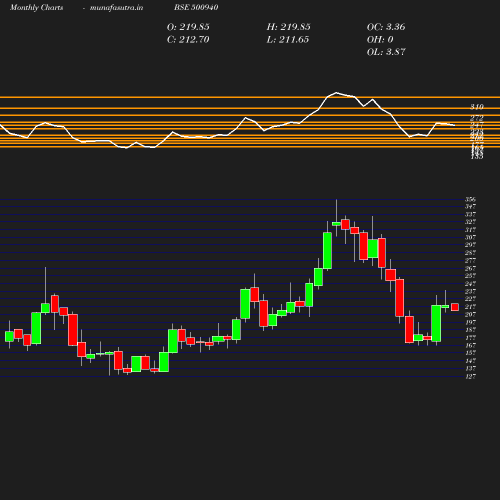This screenshot has width=500, height=500.
Task: Click the peak of the white line chart
Action: click(x=336, y=93)
